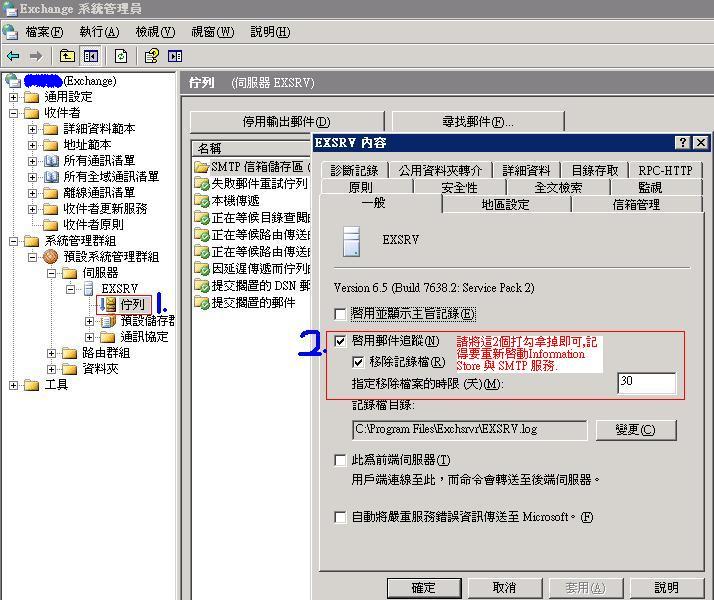Click the Back arrow toolbar icon

13,57
